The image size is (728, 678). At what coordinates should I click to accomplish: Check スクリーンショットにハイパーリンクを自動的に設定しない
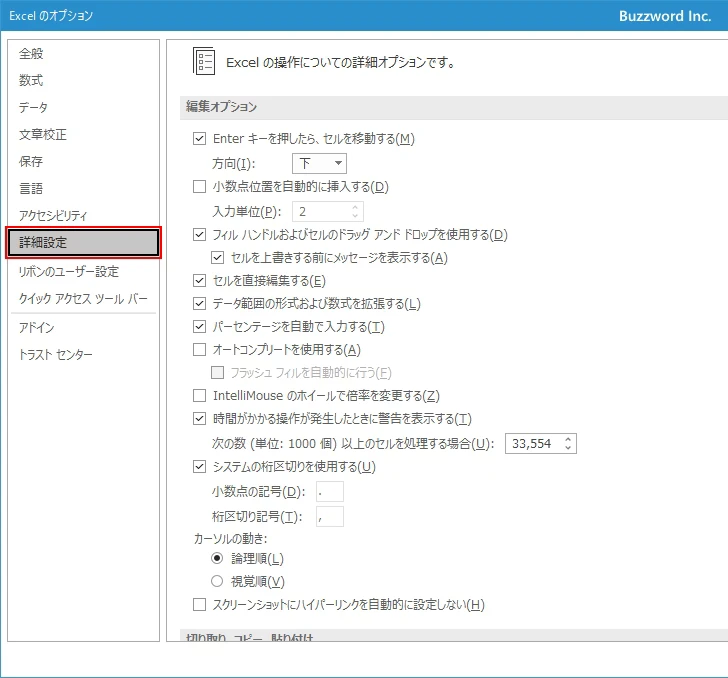[x=200, y=604]
